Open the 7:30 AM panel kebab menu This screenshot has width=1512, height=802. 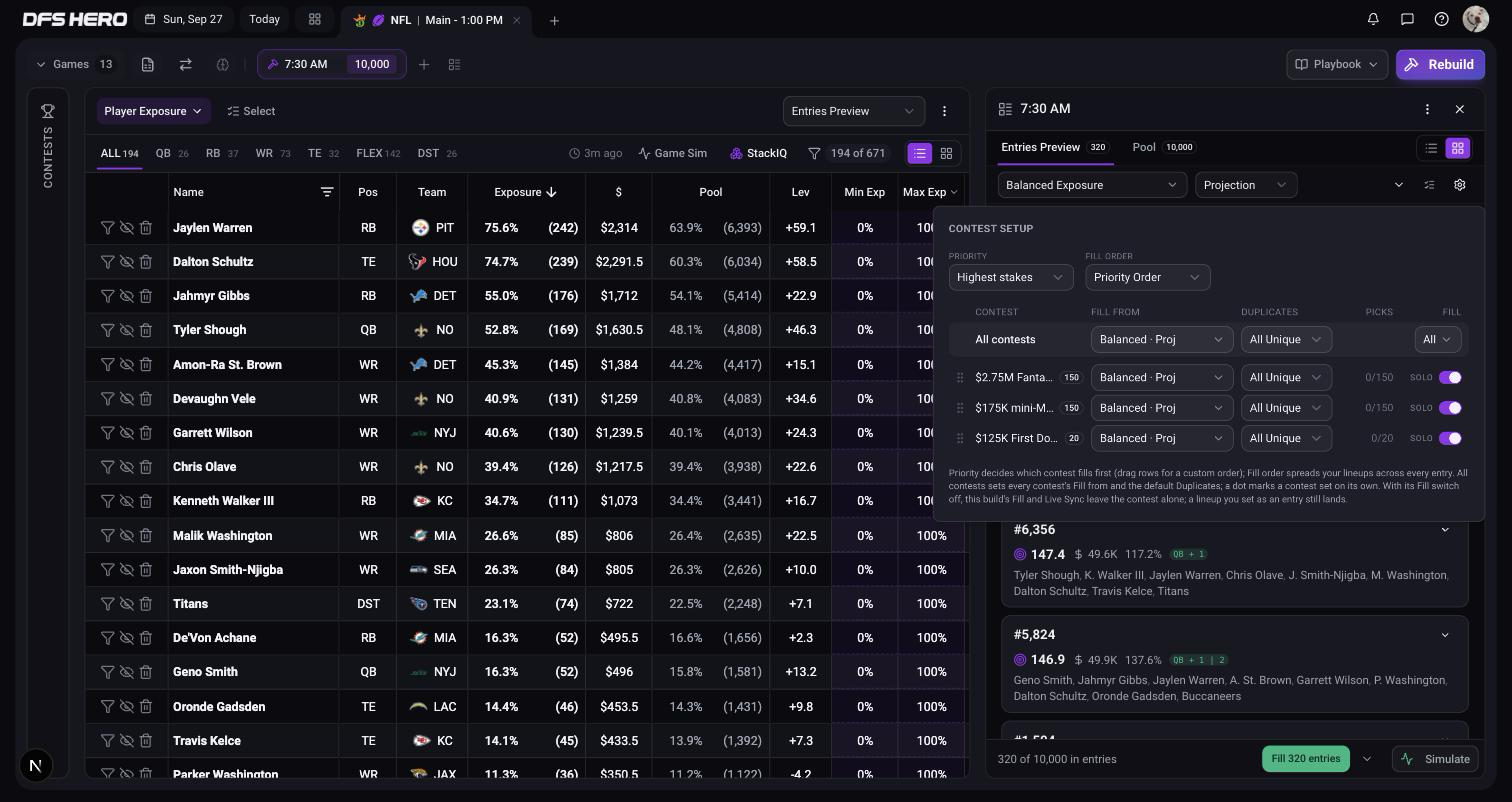tap(1427, 109)
